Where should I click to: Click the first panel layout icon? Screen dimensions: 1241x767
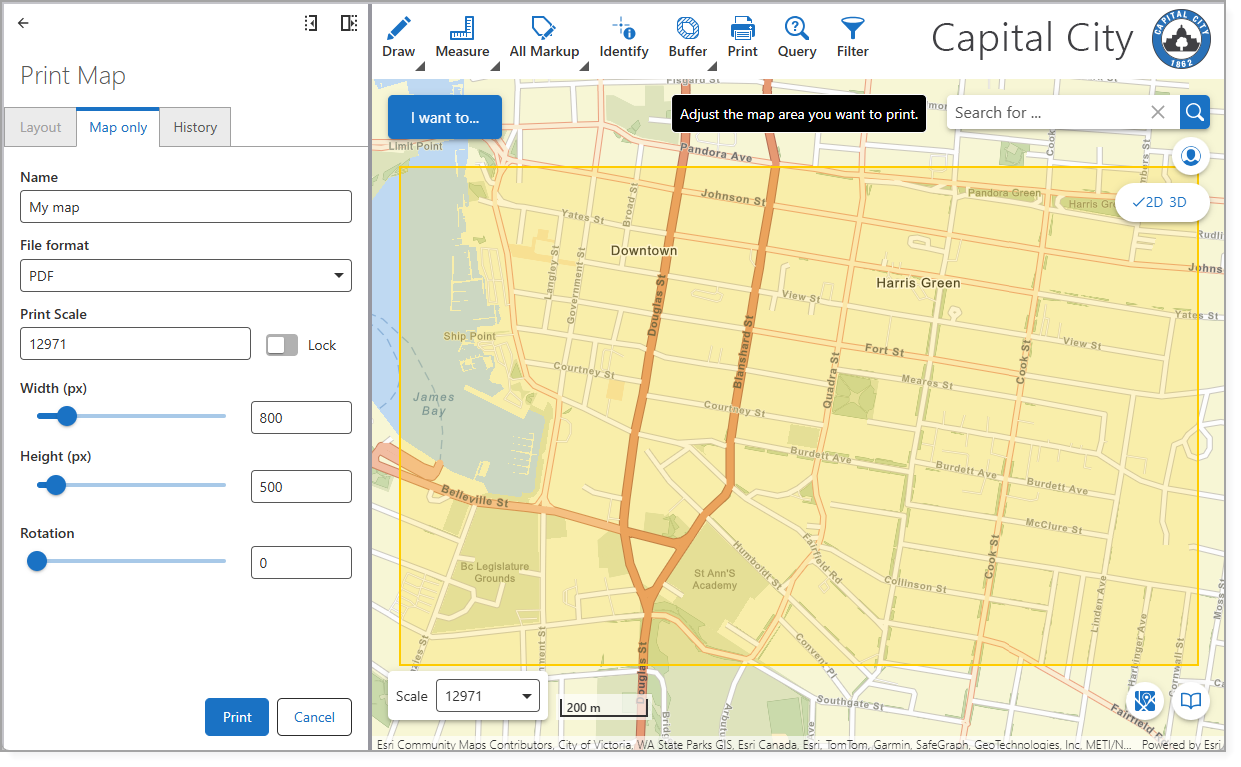pos(311,23)
